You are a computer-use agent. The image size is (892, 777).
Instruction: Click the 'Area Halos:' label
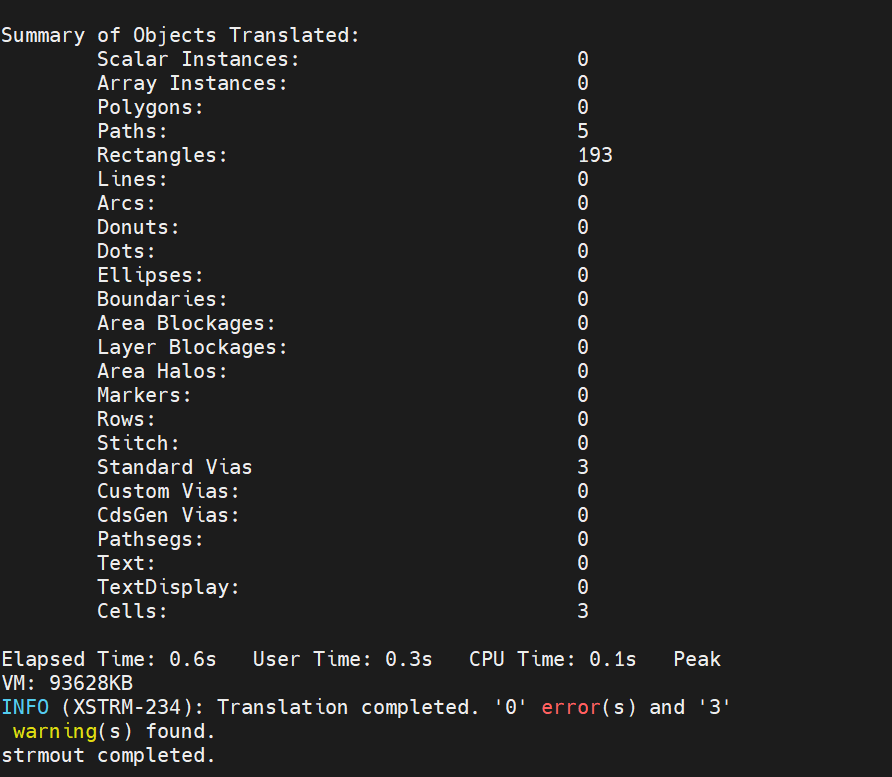162,371
